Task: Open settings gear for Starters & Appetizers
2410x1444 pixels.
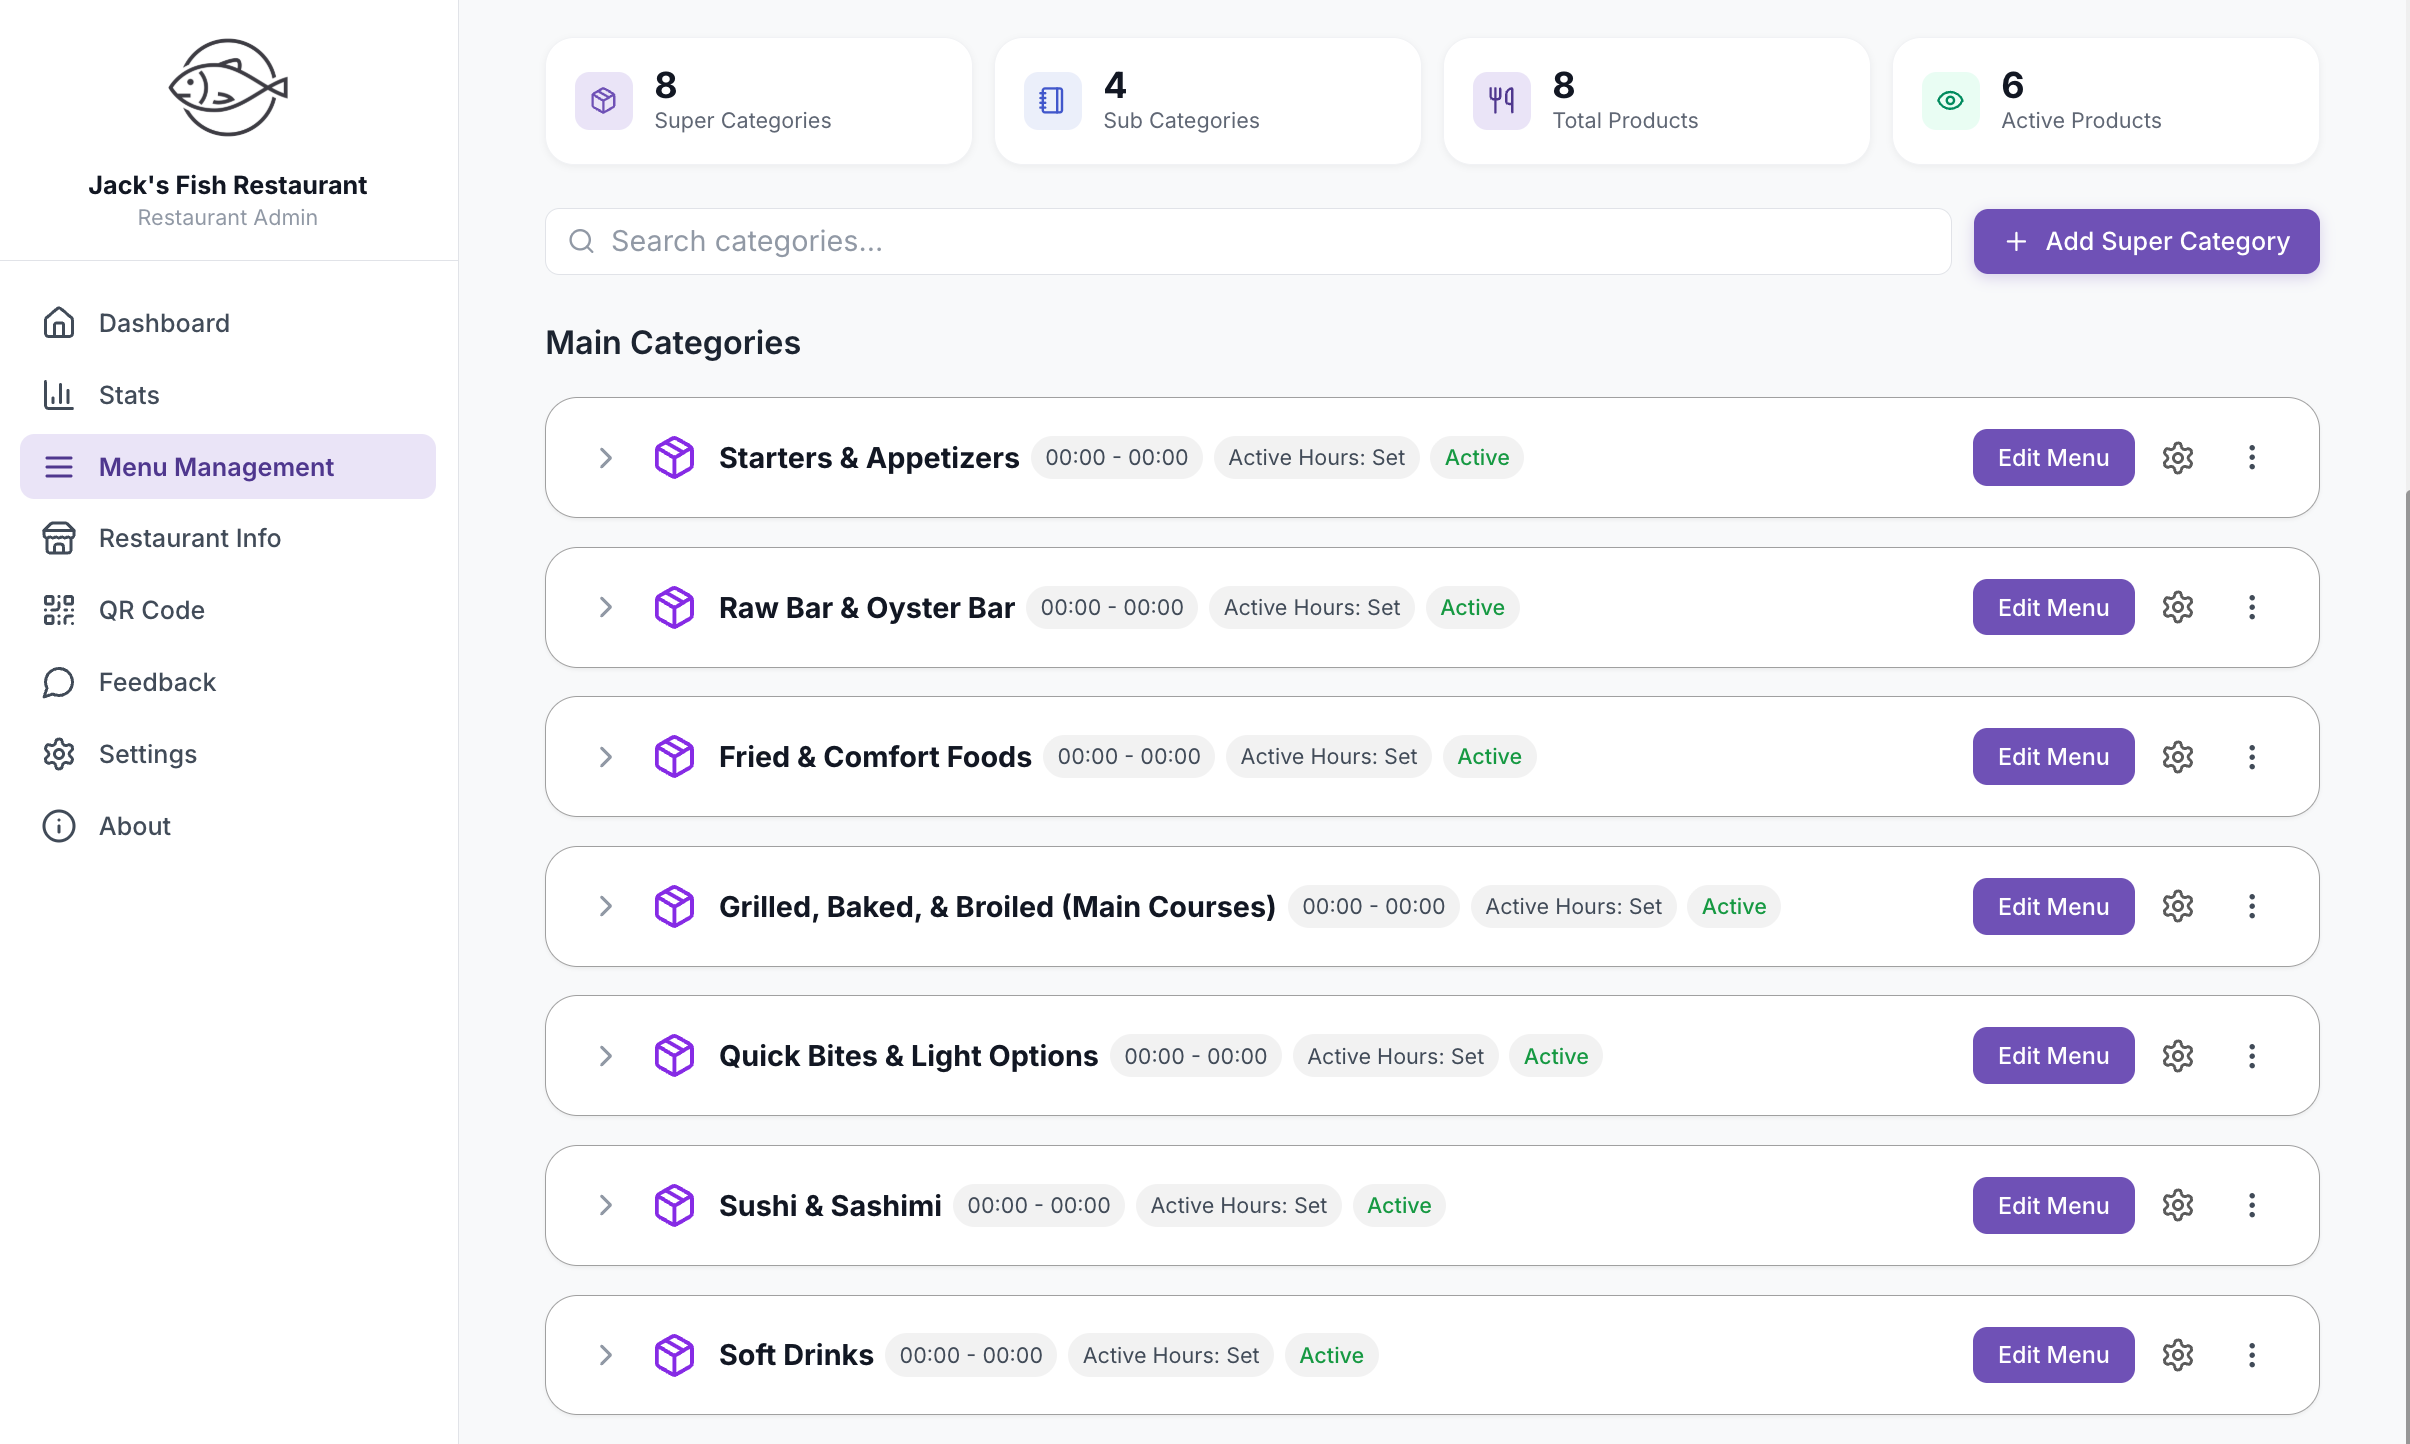Action: [2177, 457]
